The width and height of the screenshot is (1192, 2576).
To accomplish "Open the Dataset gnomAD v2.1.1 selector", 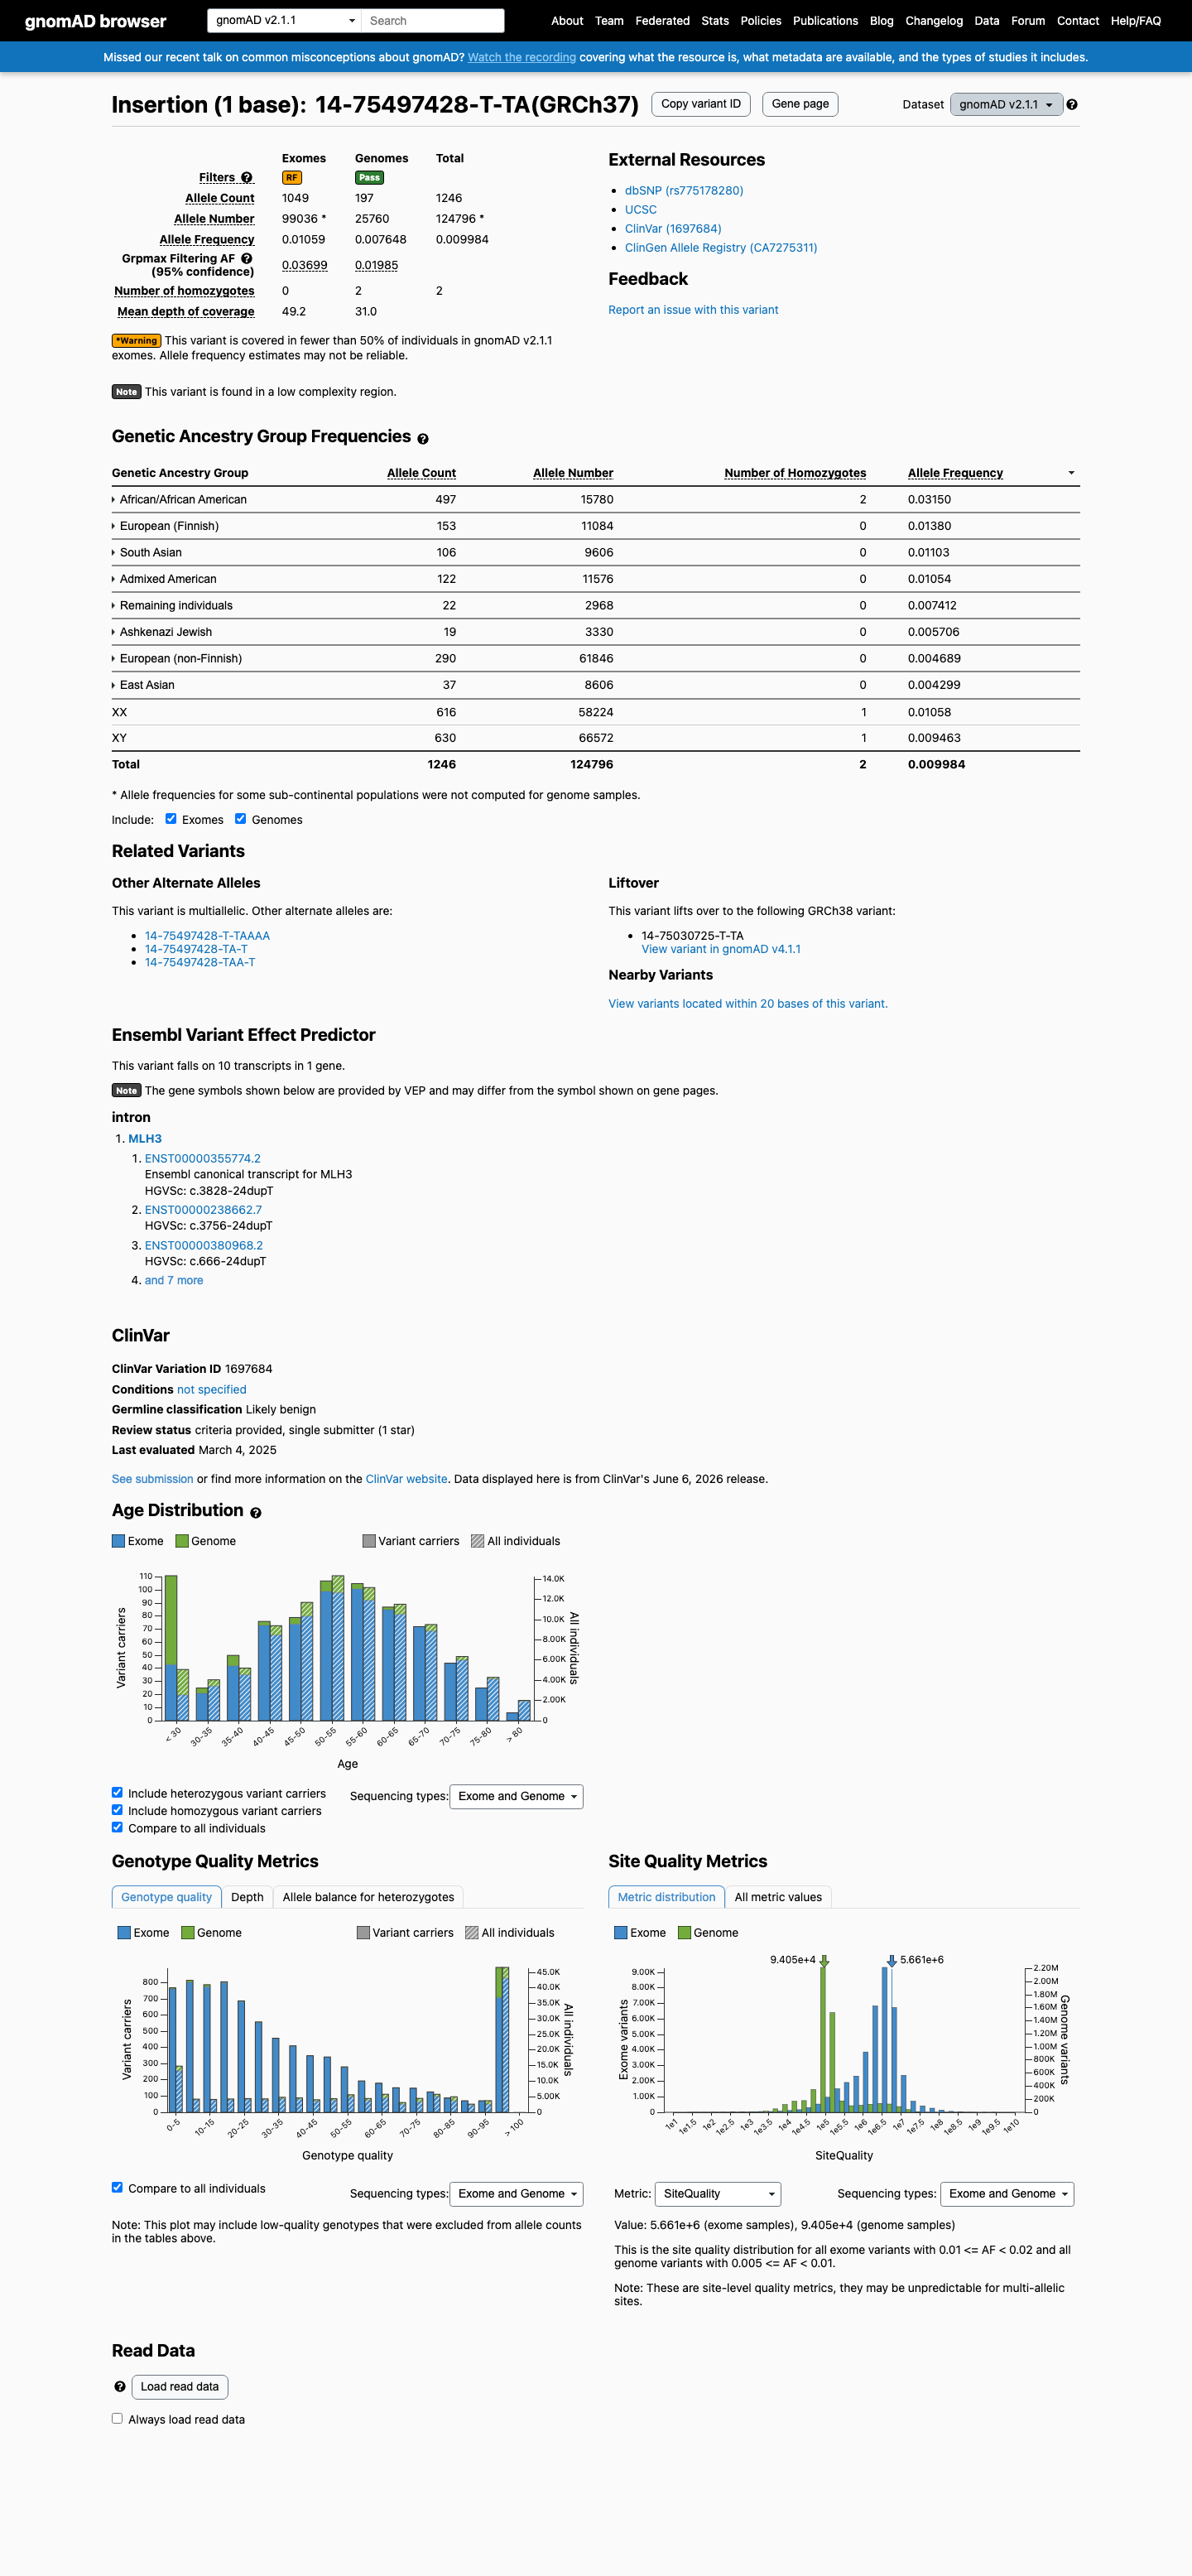I will coord(1006,105).
